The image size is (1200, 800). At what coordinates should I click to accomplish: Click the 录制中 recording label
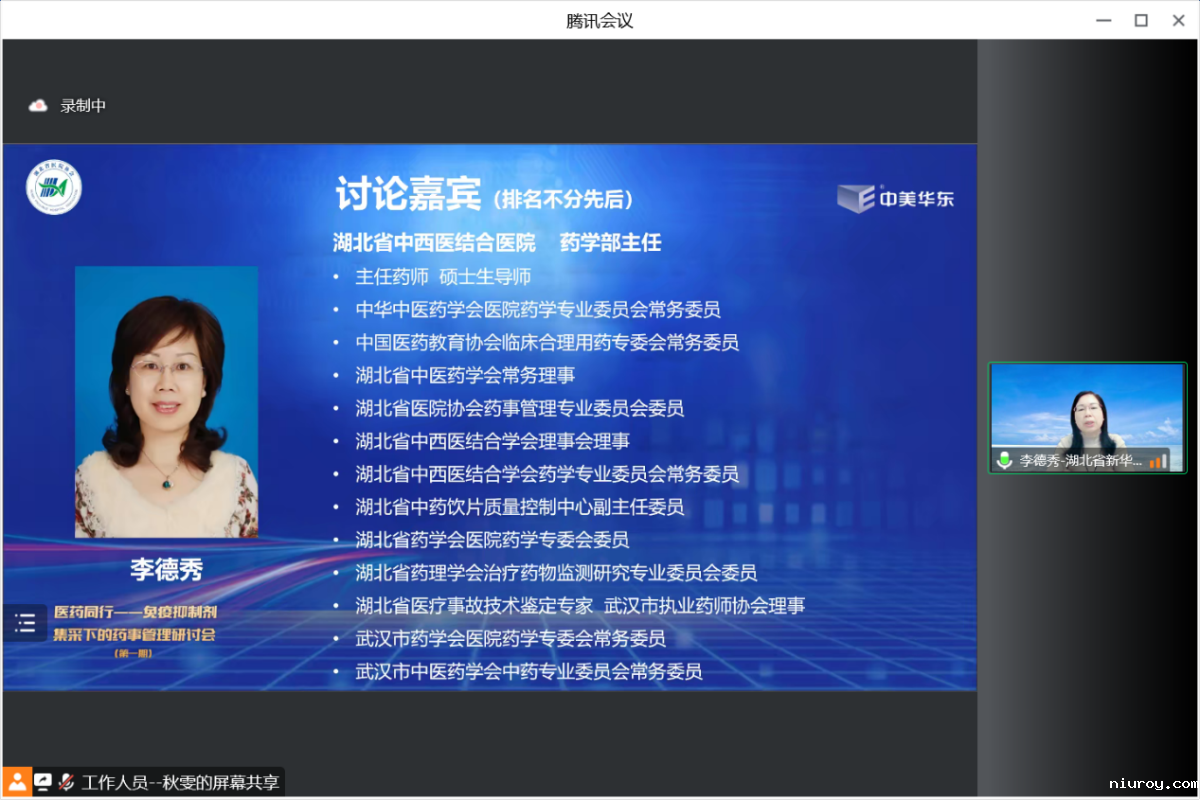[x=83, y=105]
